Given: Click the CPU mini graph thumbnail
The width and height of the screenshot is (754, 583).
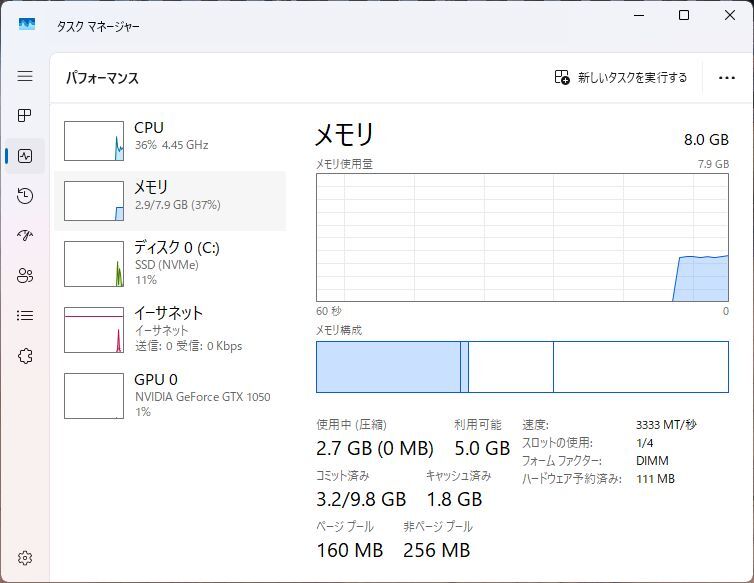Looking at the screenshot, I should pos(94,141).
